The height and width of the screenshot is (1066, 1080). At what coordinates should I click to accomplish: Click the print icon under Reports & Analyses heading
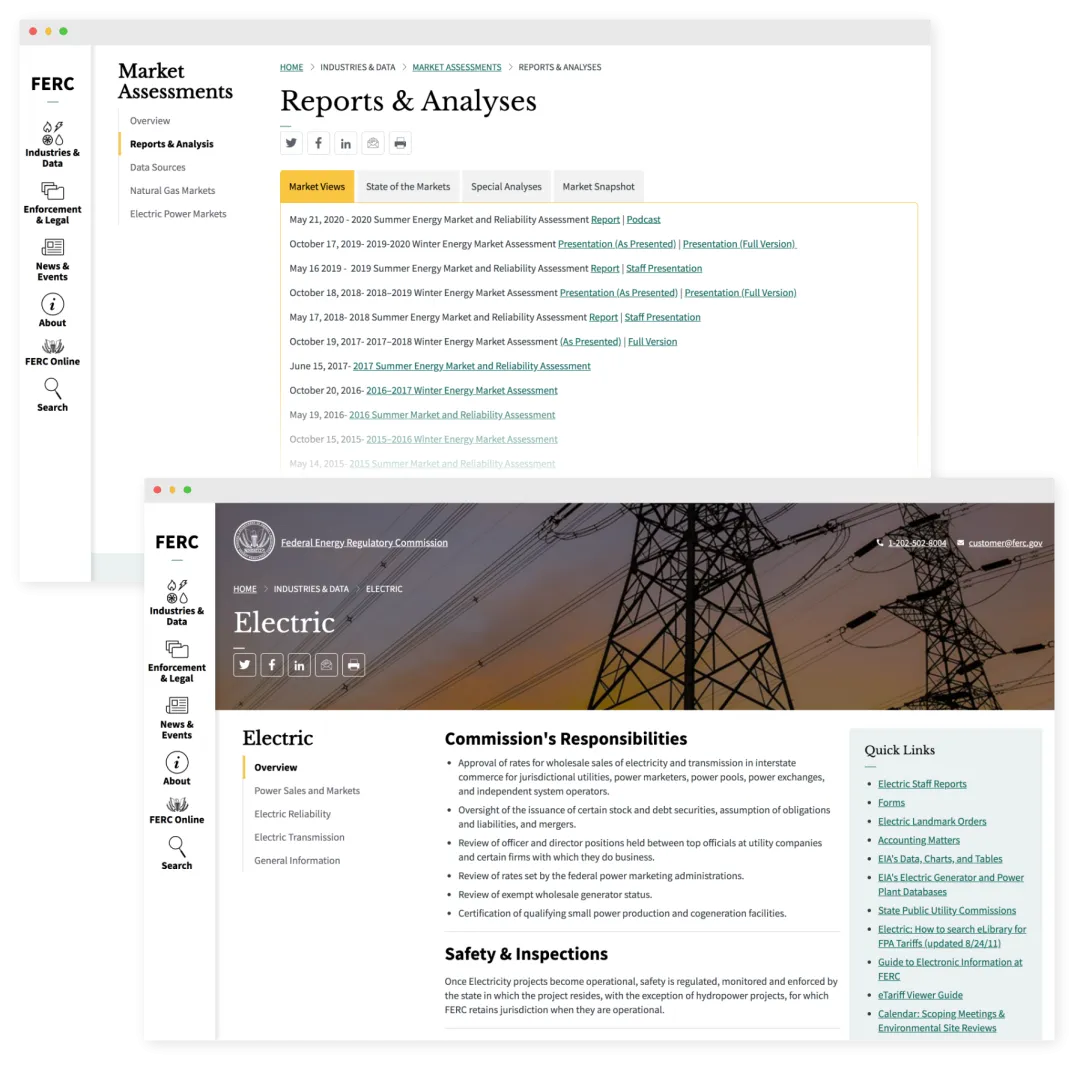click(400, 143)
